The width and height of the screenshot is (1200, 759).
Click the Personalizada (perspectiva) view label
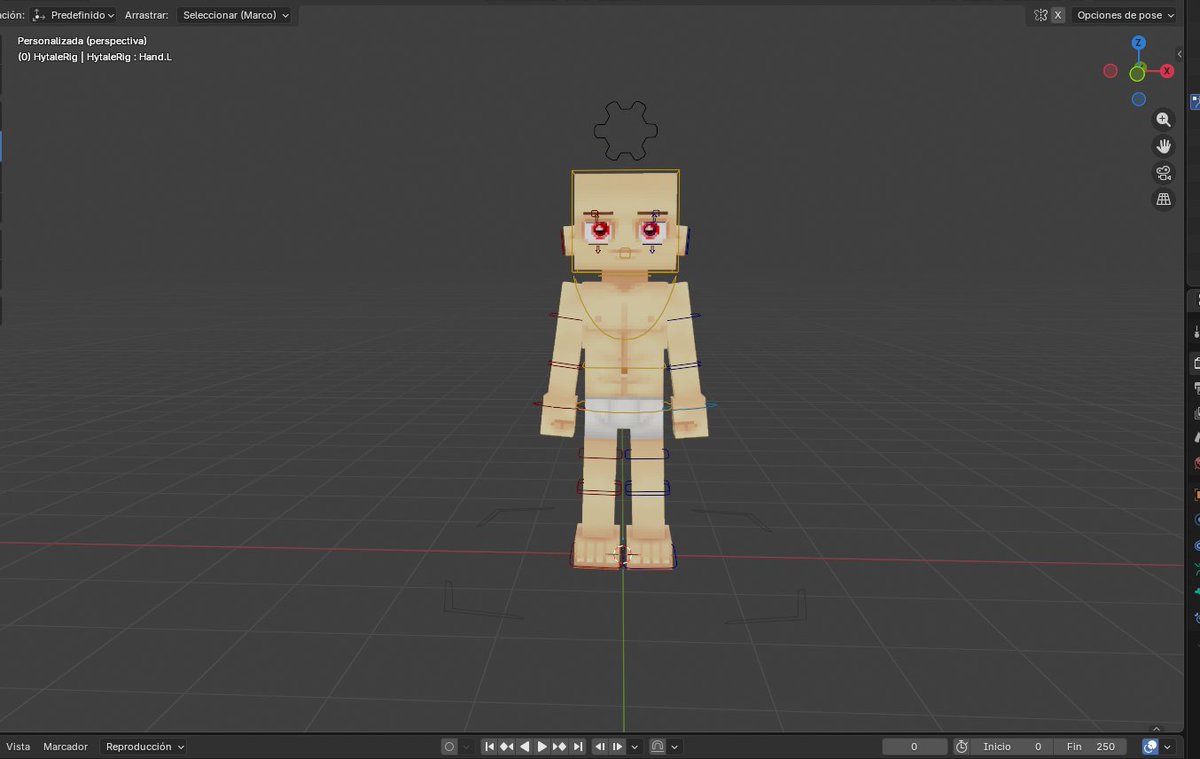82,40
